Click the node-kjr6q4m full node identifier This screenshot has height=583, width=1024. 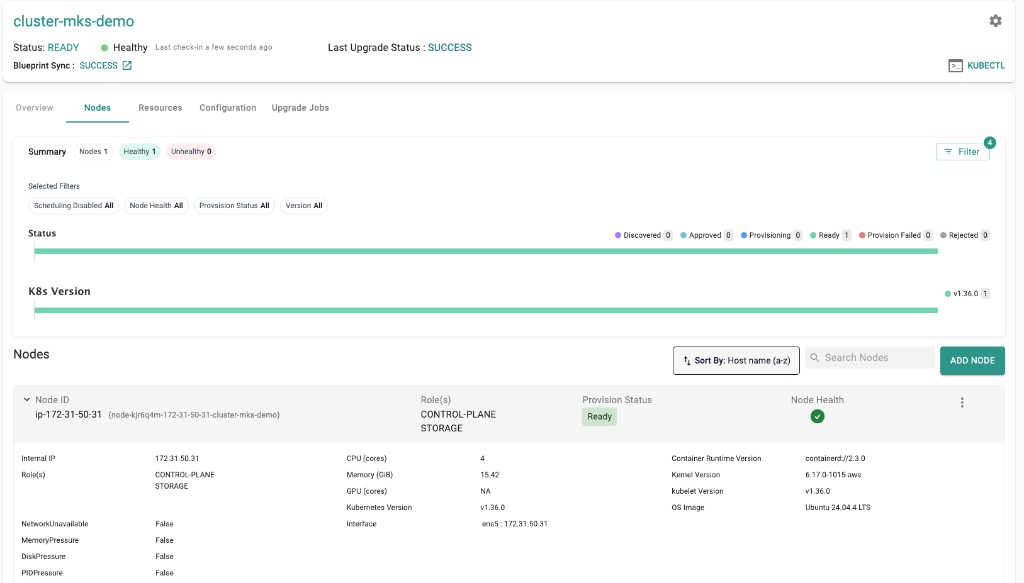tap(194, 415)
